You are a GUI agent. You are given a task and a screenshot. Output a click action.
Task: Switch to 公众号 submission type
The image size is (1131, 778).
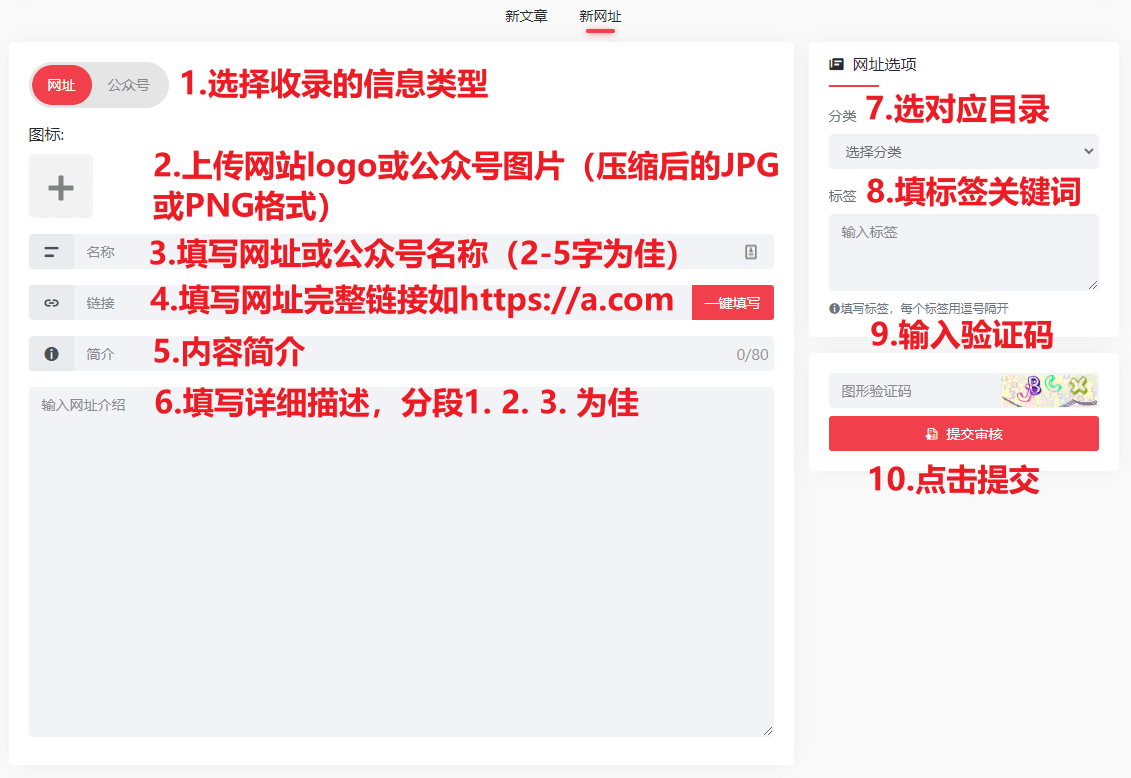click(x=128, y=85)
